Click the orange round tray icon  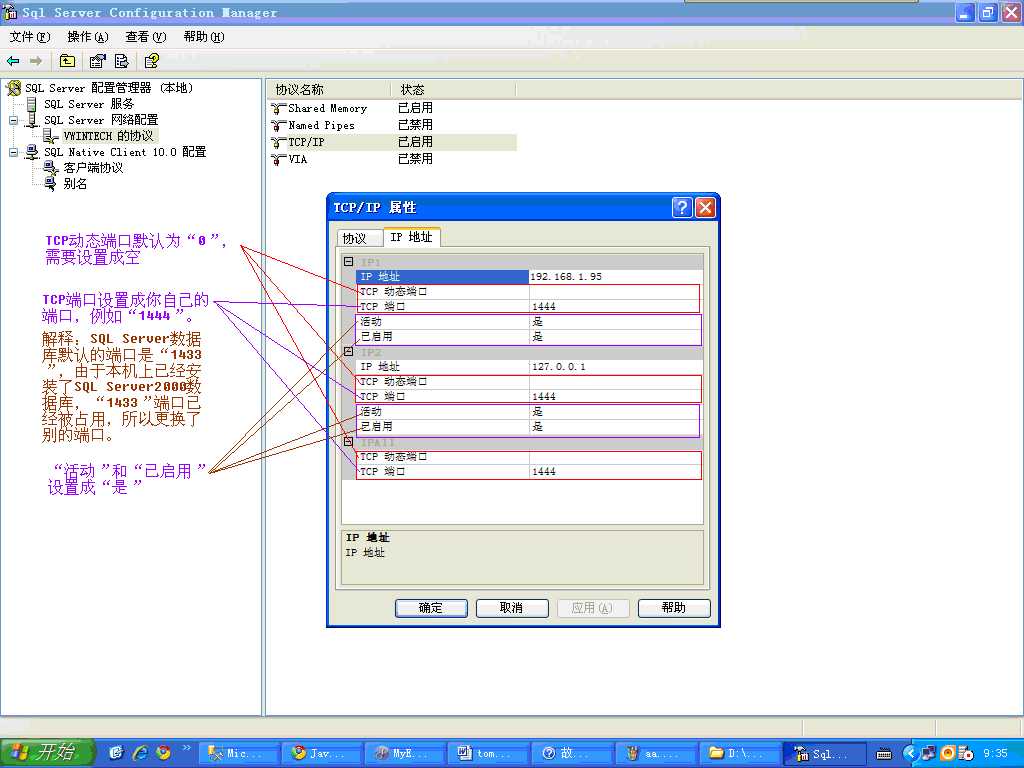click(x=948, y=753)
